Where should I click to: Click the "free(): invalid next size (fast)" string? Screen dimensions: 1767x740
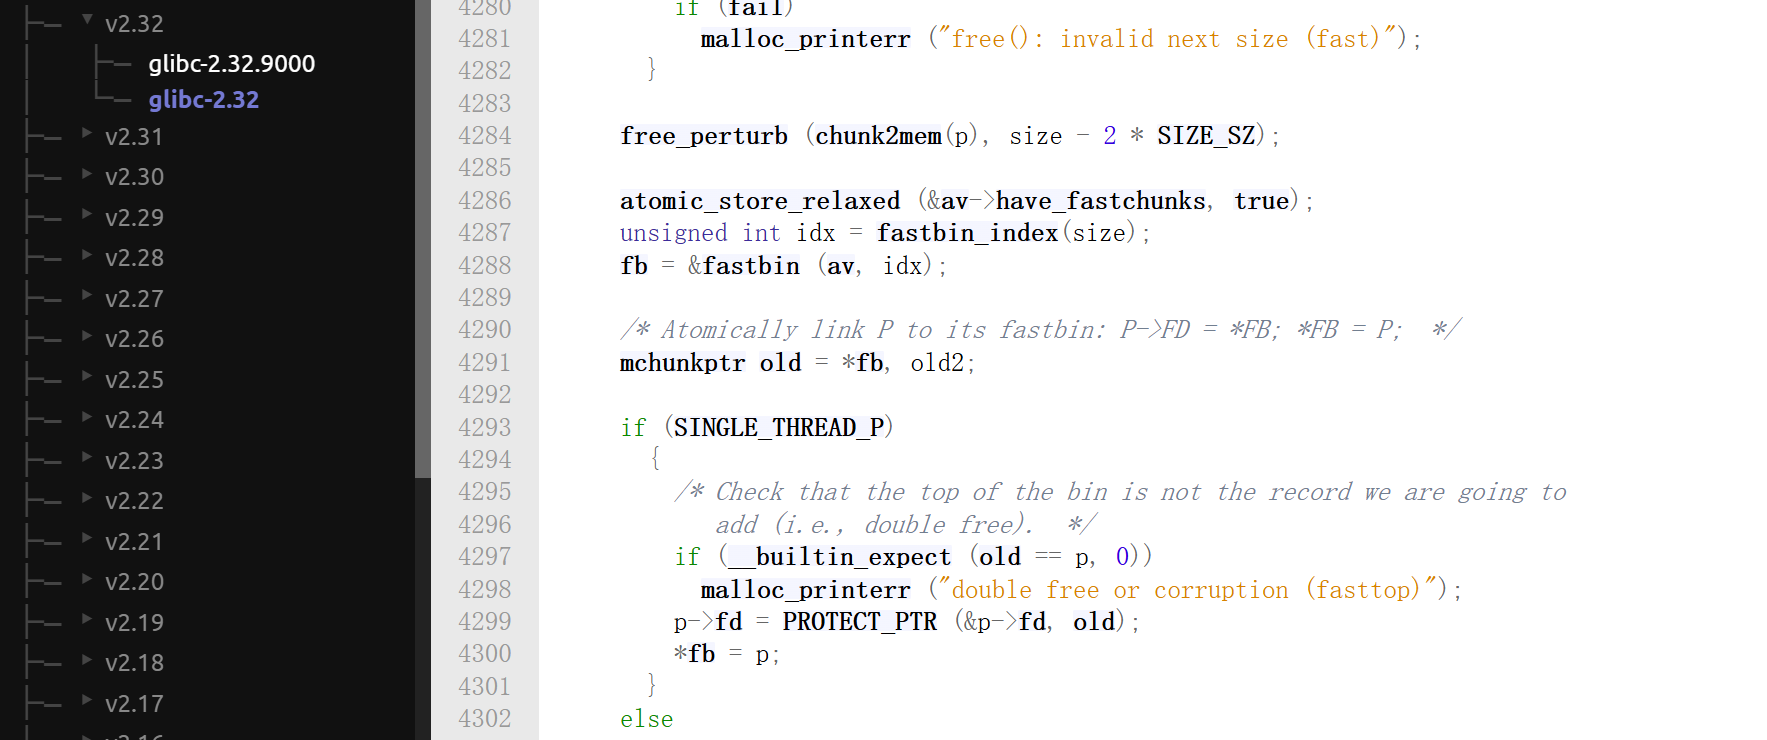(1166, 40)
